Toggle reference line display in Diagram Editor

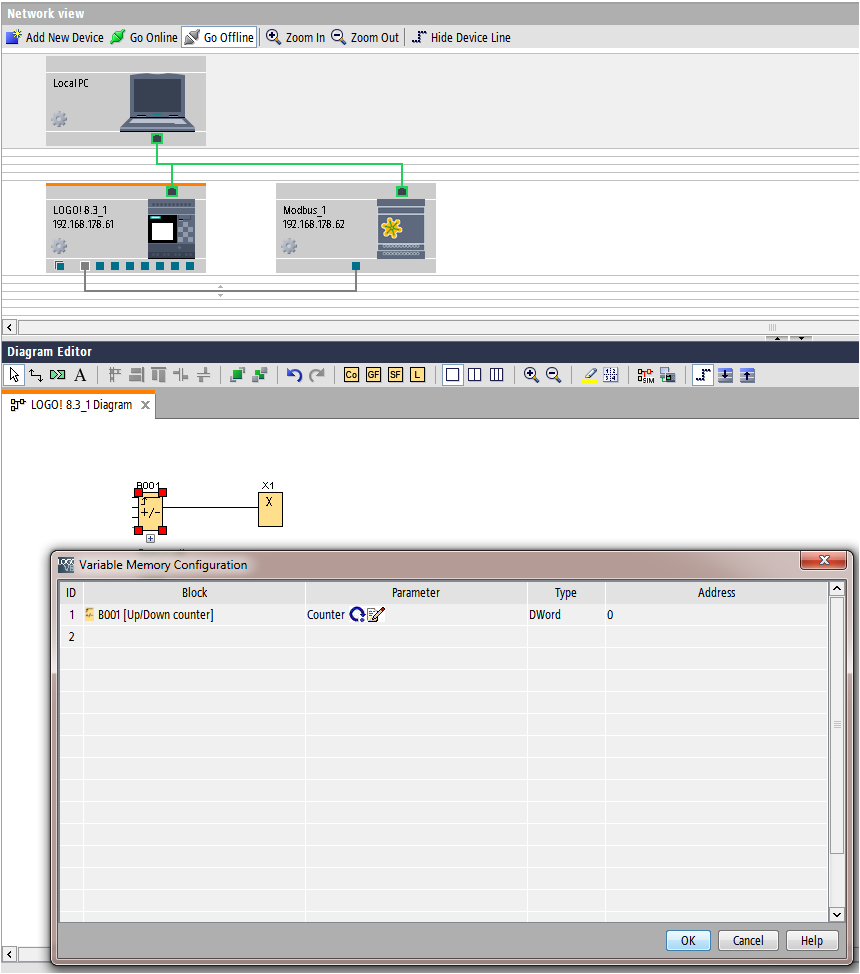pos(703,375)
